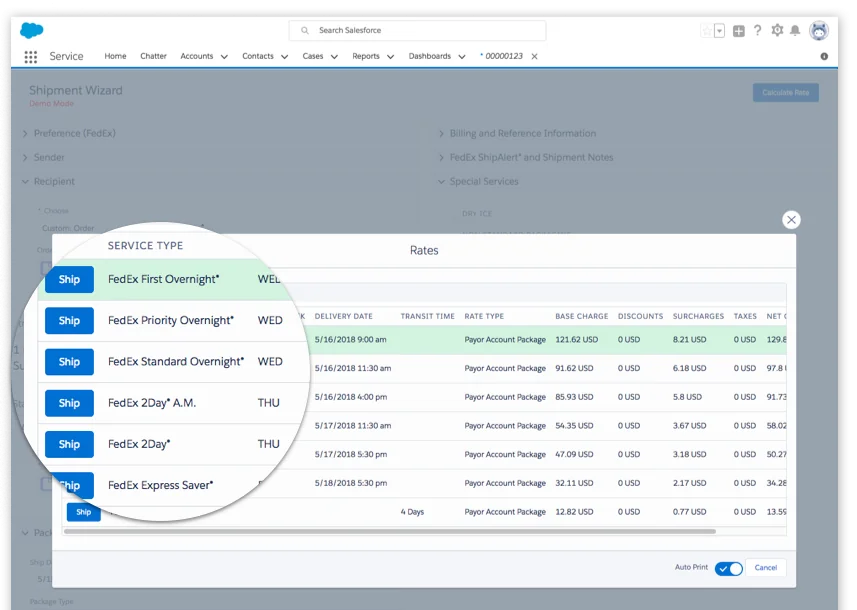Viewport: 857px width, 610px height.
Task: Focus the Search Salesforce field
Action: coord(417,31)
